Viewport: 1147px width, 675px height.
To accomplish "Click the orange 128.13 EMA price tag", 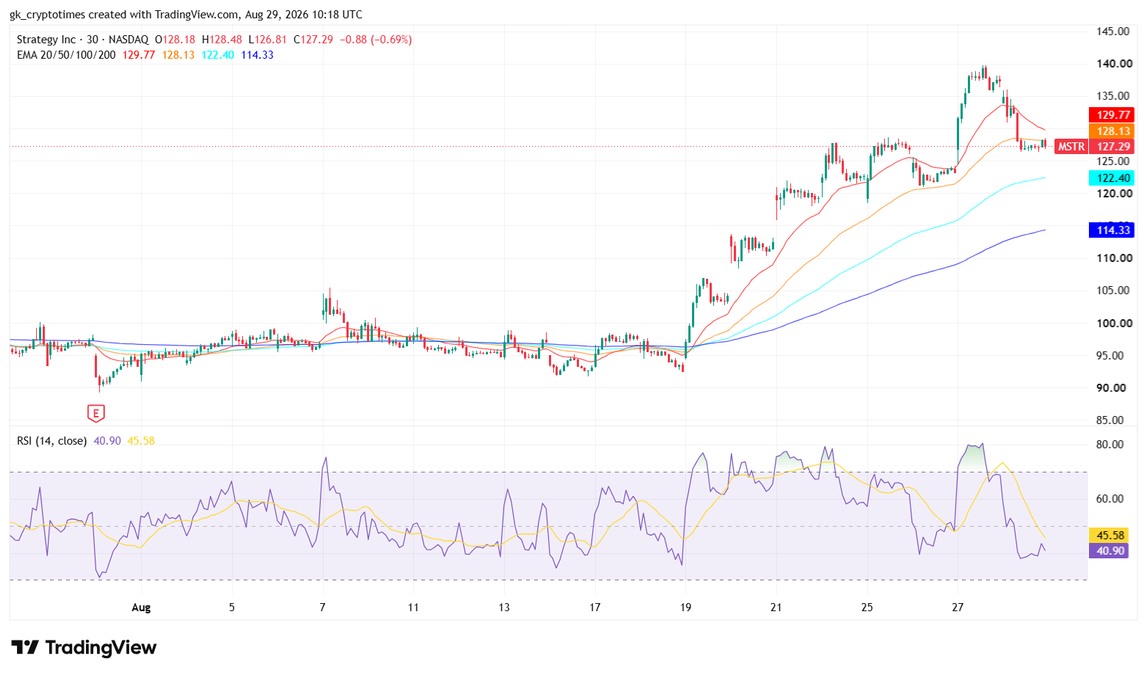I will click(x=1112, y=131).
